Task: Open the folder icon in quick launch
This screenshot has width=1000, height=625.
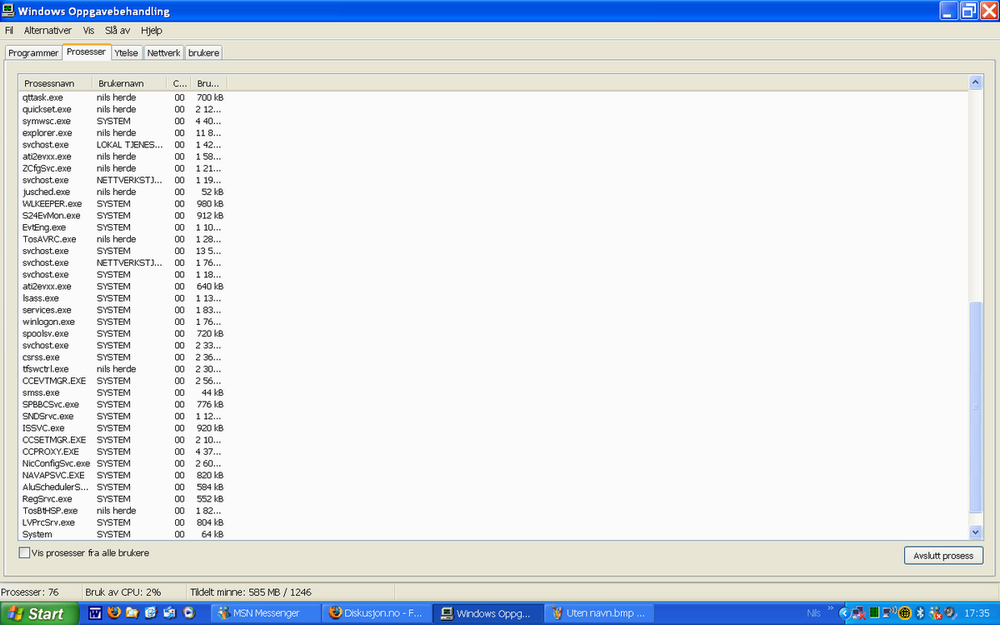Action: click(x=132, y=613)
